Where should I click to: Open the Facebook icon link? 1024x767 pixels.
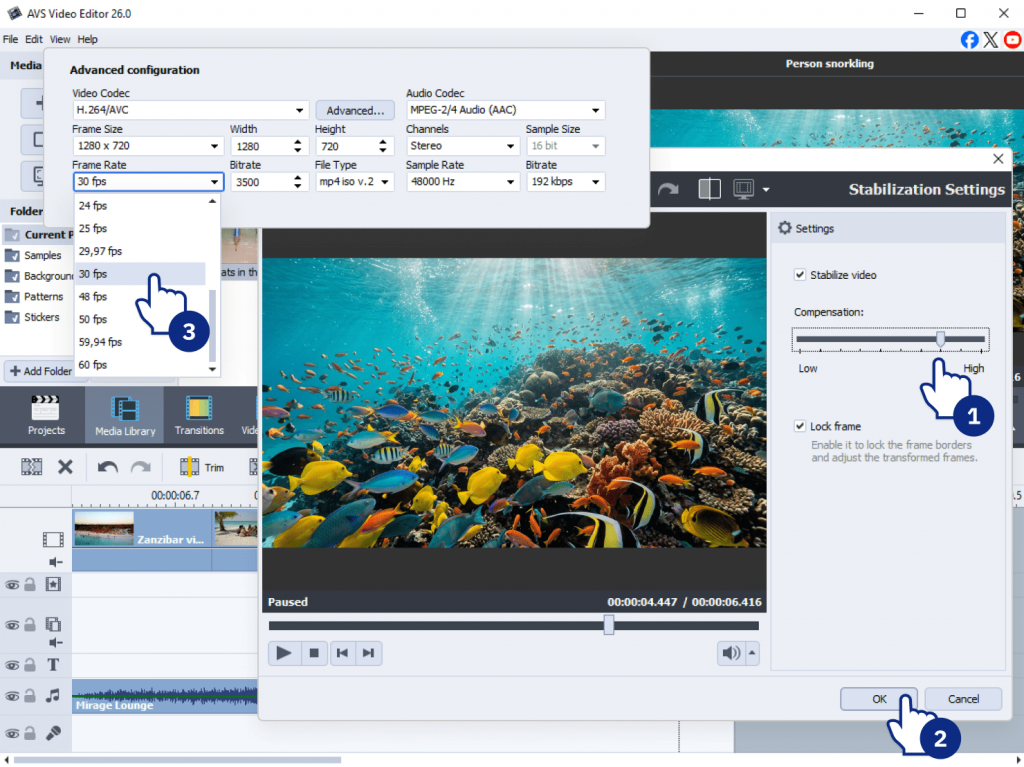point(969,39)
